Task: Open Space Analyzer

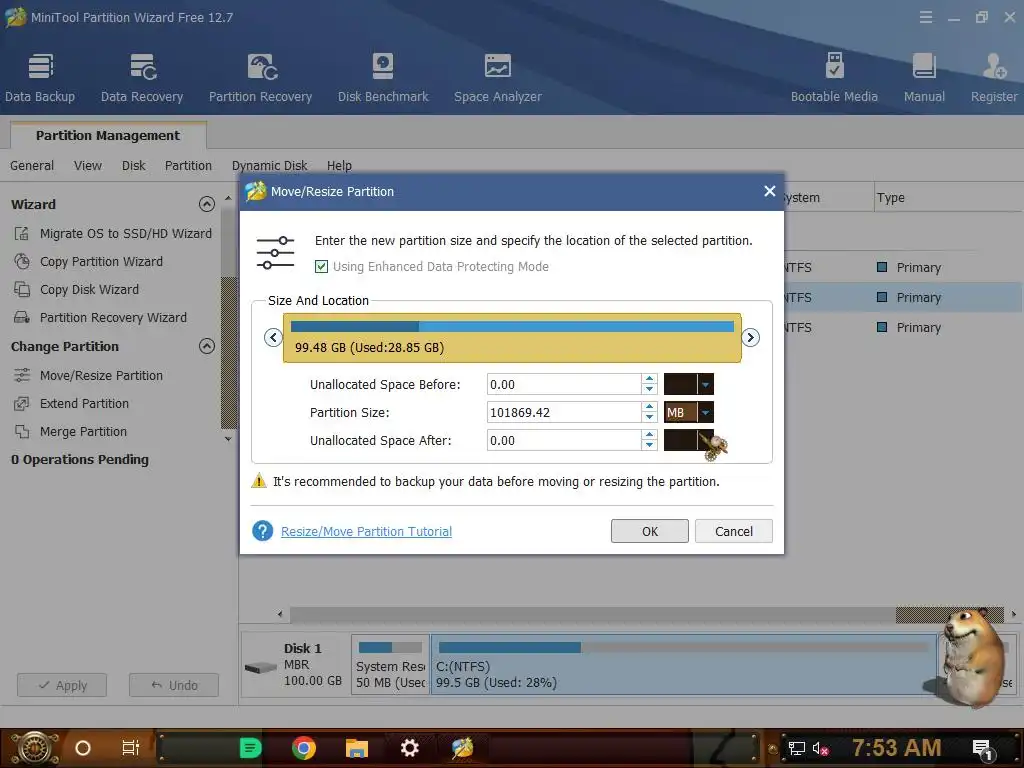Action: pos(498,78)
